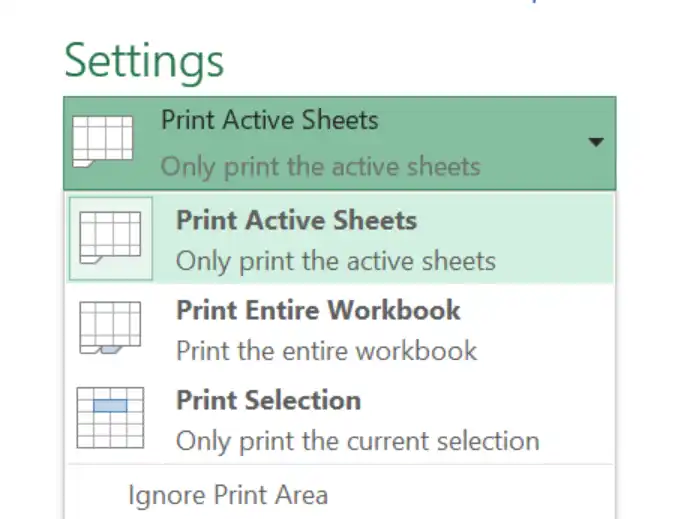Click the blue highlighted cell in Selection icon

(x=110, y=406)
